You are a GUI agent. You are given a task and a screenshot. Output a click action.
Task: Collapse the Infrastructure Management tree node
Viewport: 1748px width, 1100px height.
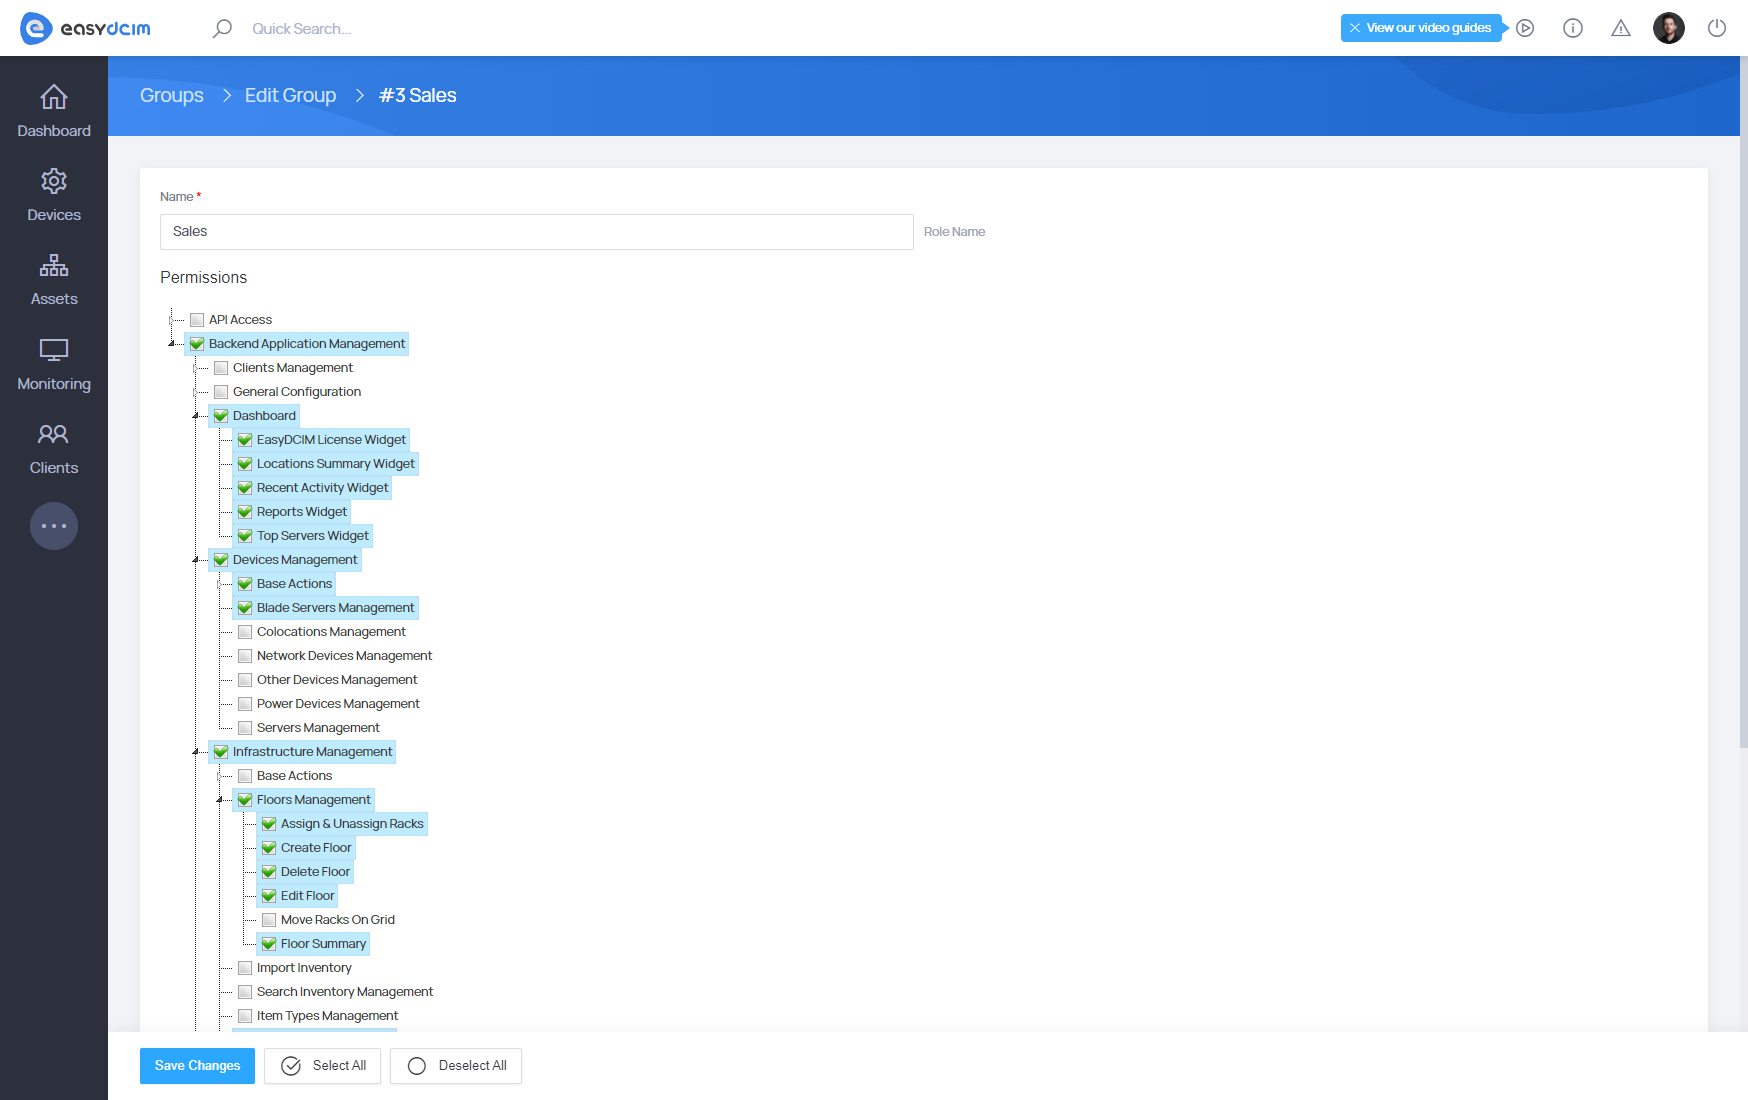point(196,752)
